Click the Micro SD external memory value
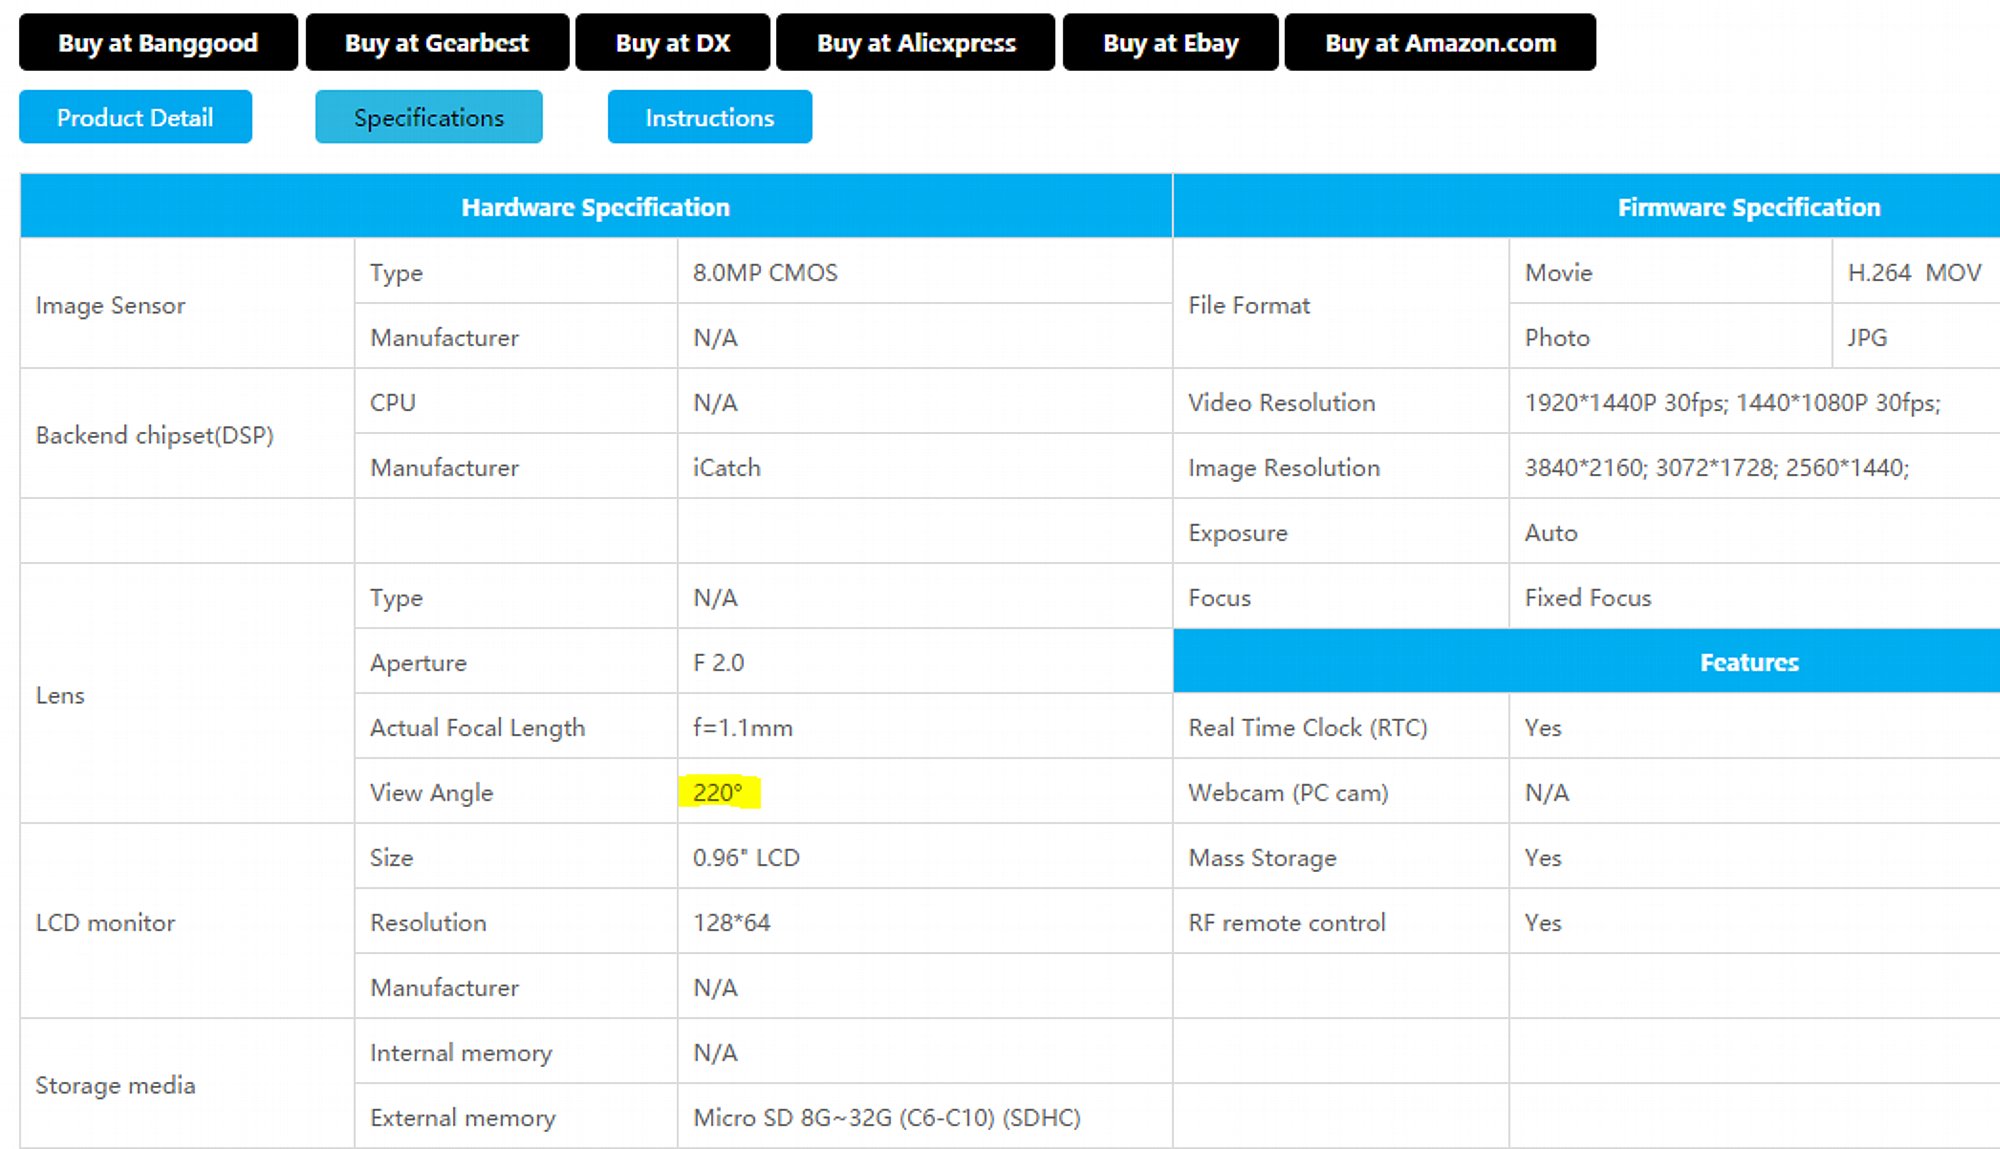 click(x=886, y=1117)
